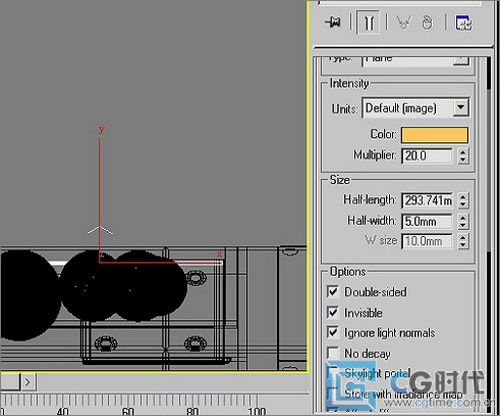Uncheck the Invisible option
Image resolution: width=500 pixels, height=416 pixels.
[333, 312]
